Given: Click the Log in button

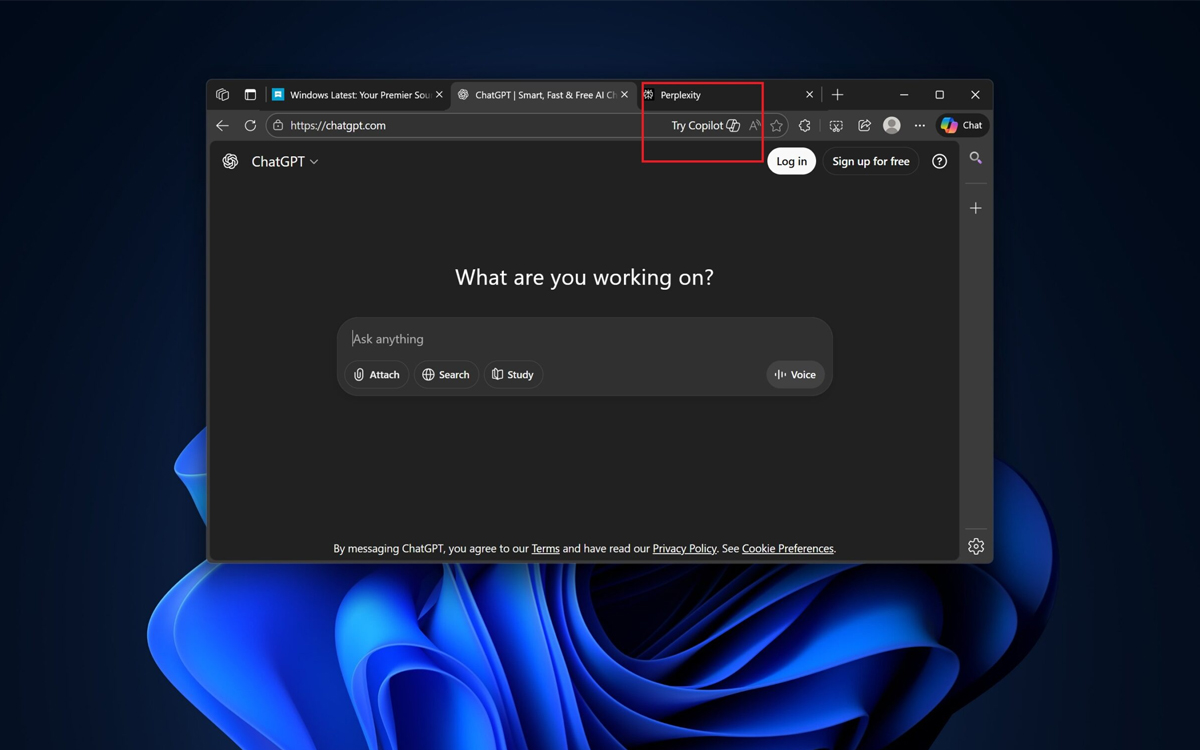Looking at the screenshot, I should click(x=791, y=161).
